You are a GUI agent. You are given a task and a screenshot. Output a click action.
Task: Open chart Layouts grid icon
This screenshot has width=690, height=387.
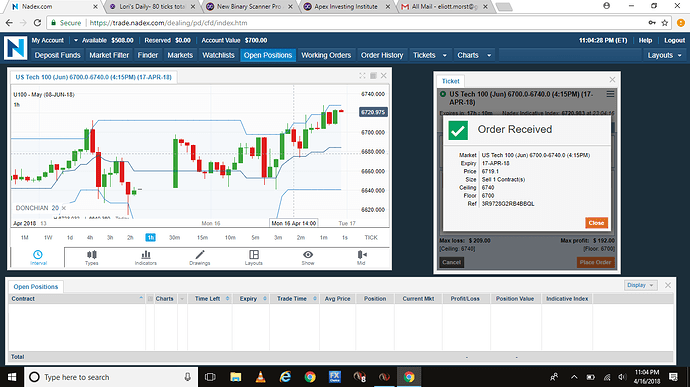point(254,254)
